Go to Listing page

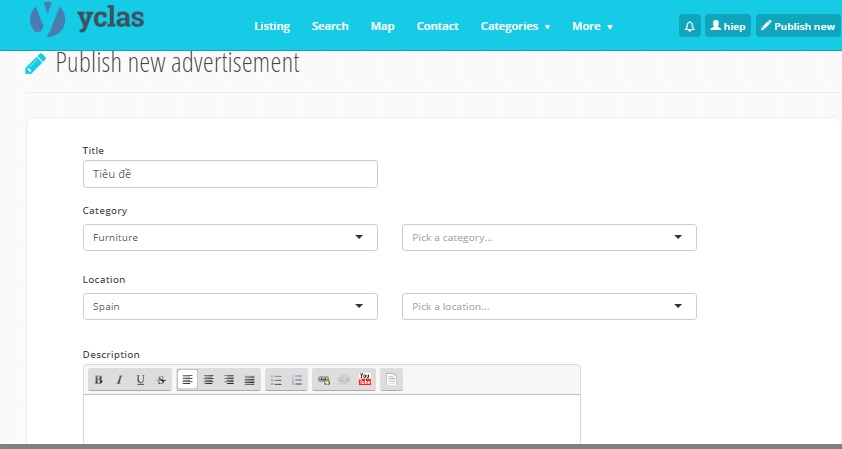tap(272, 26)
